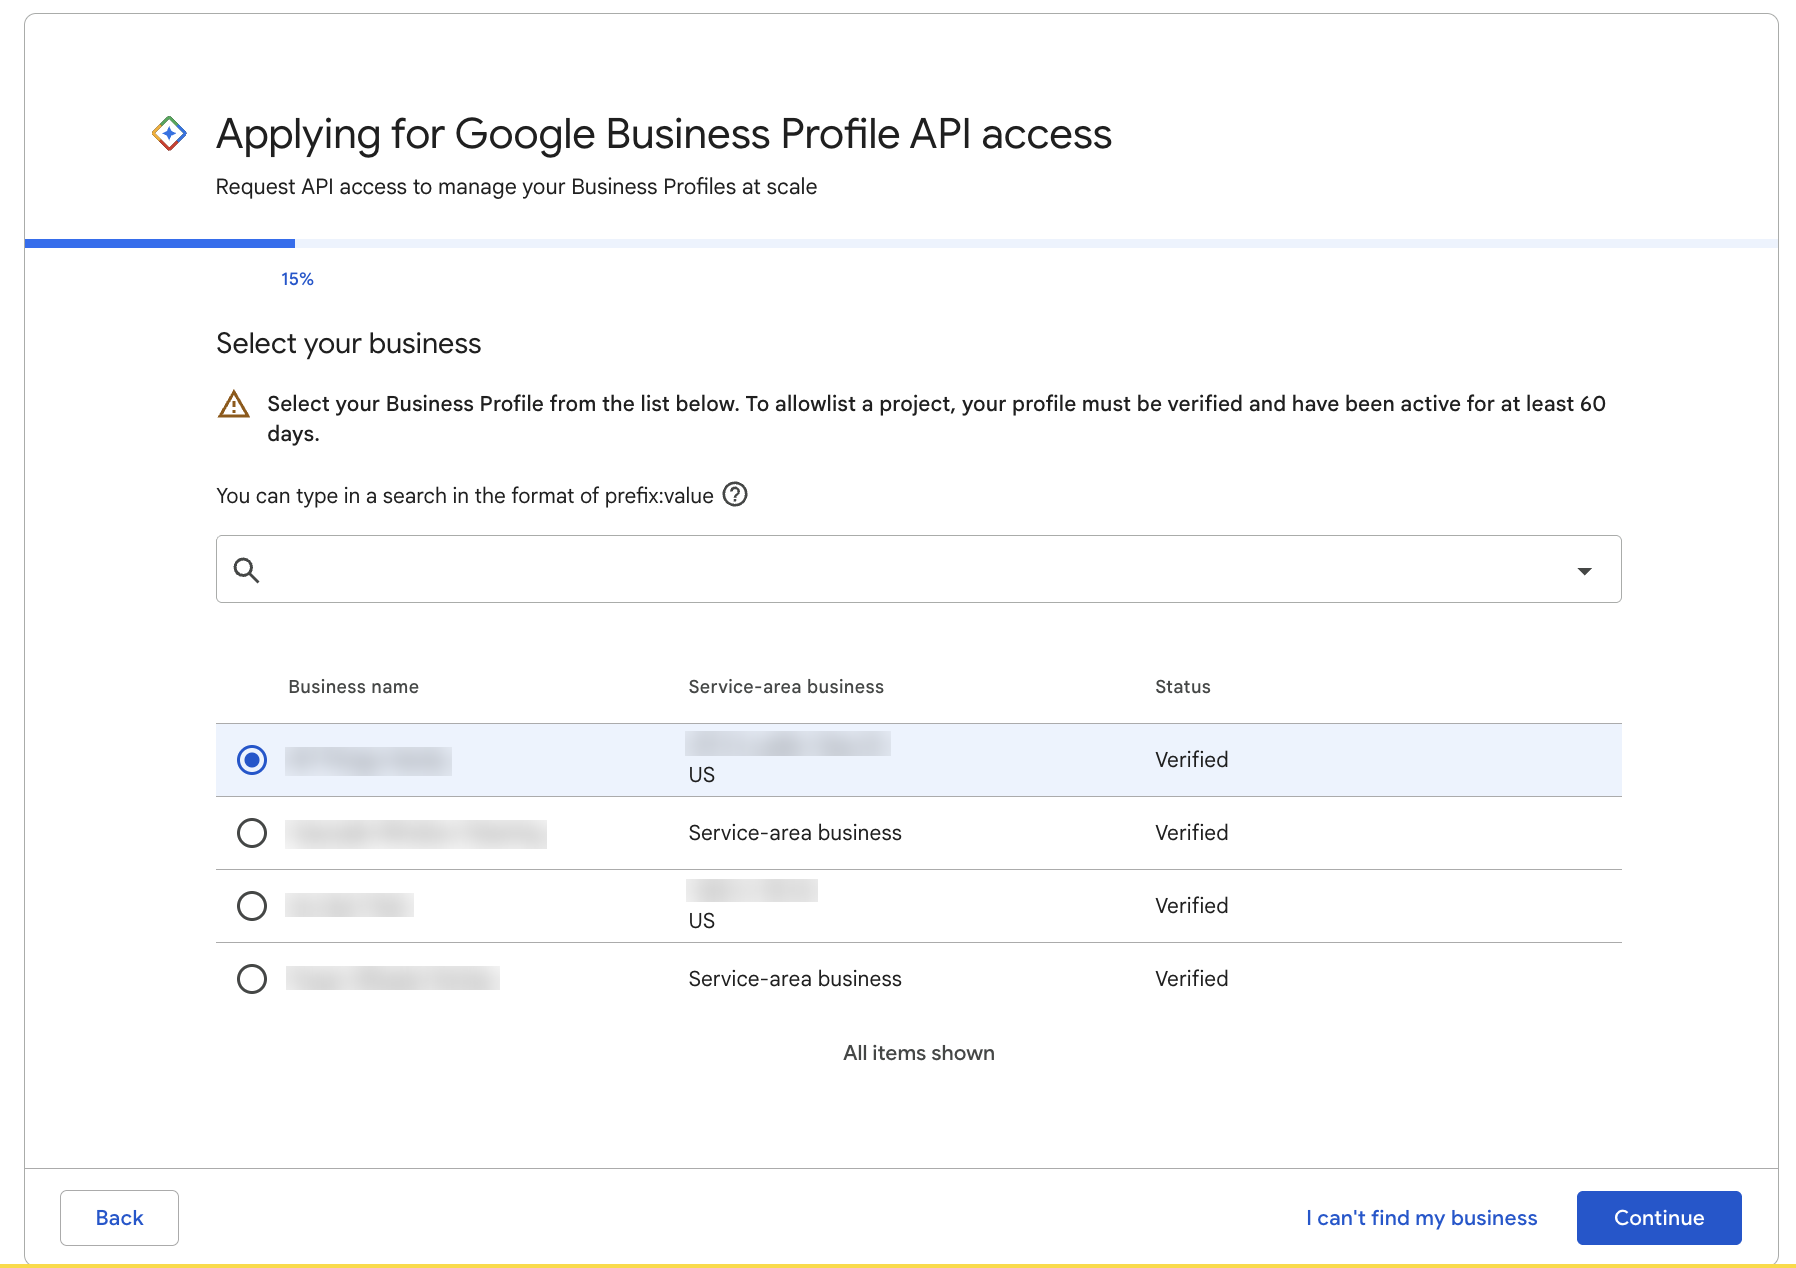Select the second Service-area business radio button
The height and width of the screenshot is (1268, 1796).
point(252,833)
